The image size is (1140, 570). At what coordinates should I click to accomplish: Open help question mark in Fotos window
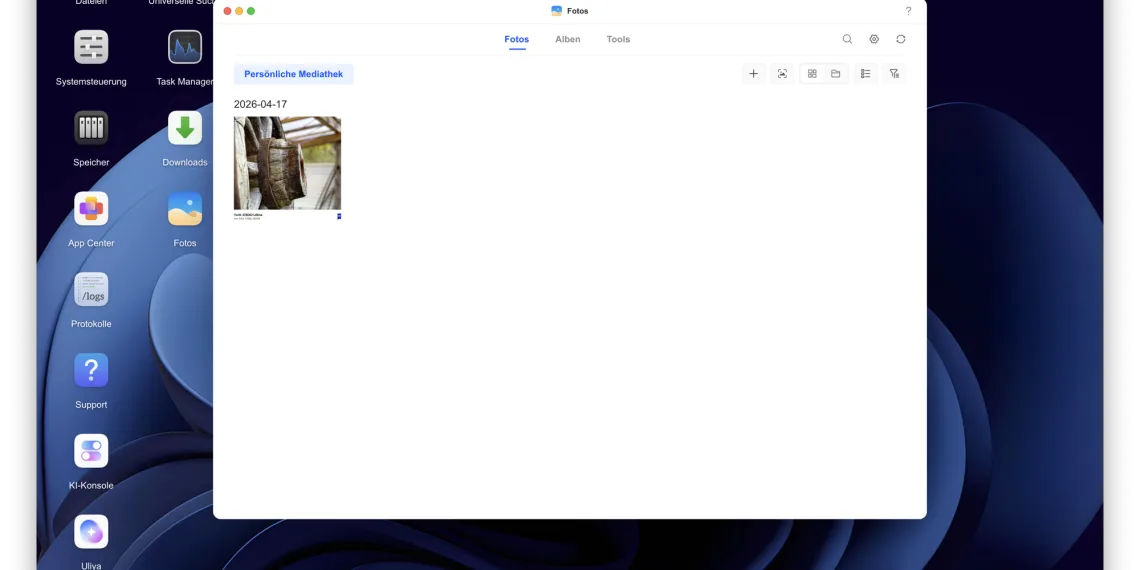(x=908, y=11)
